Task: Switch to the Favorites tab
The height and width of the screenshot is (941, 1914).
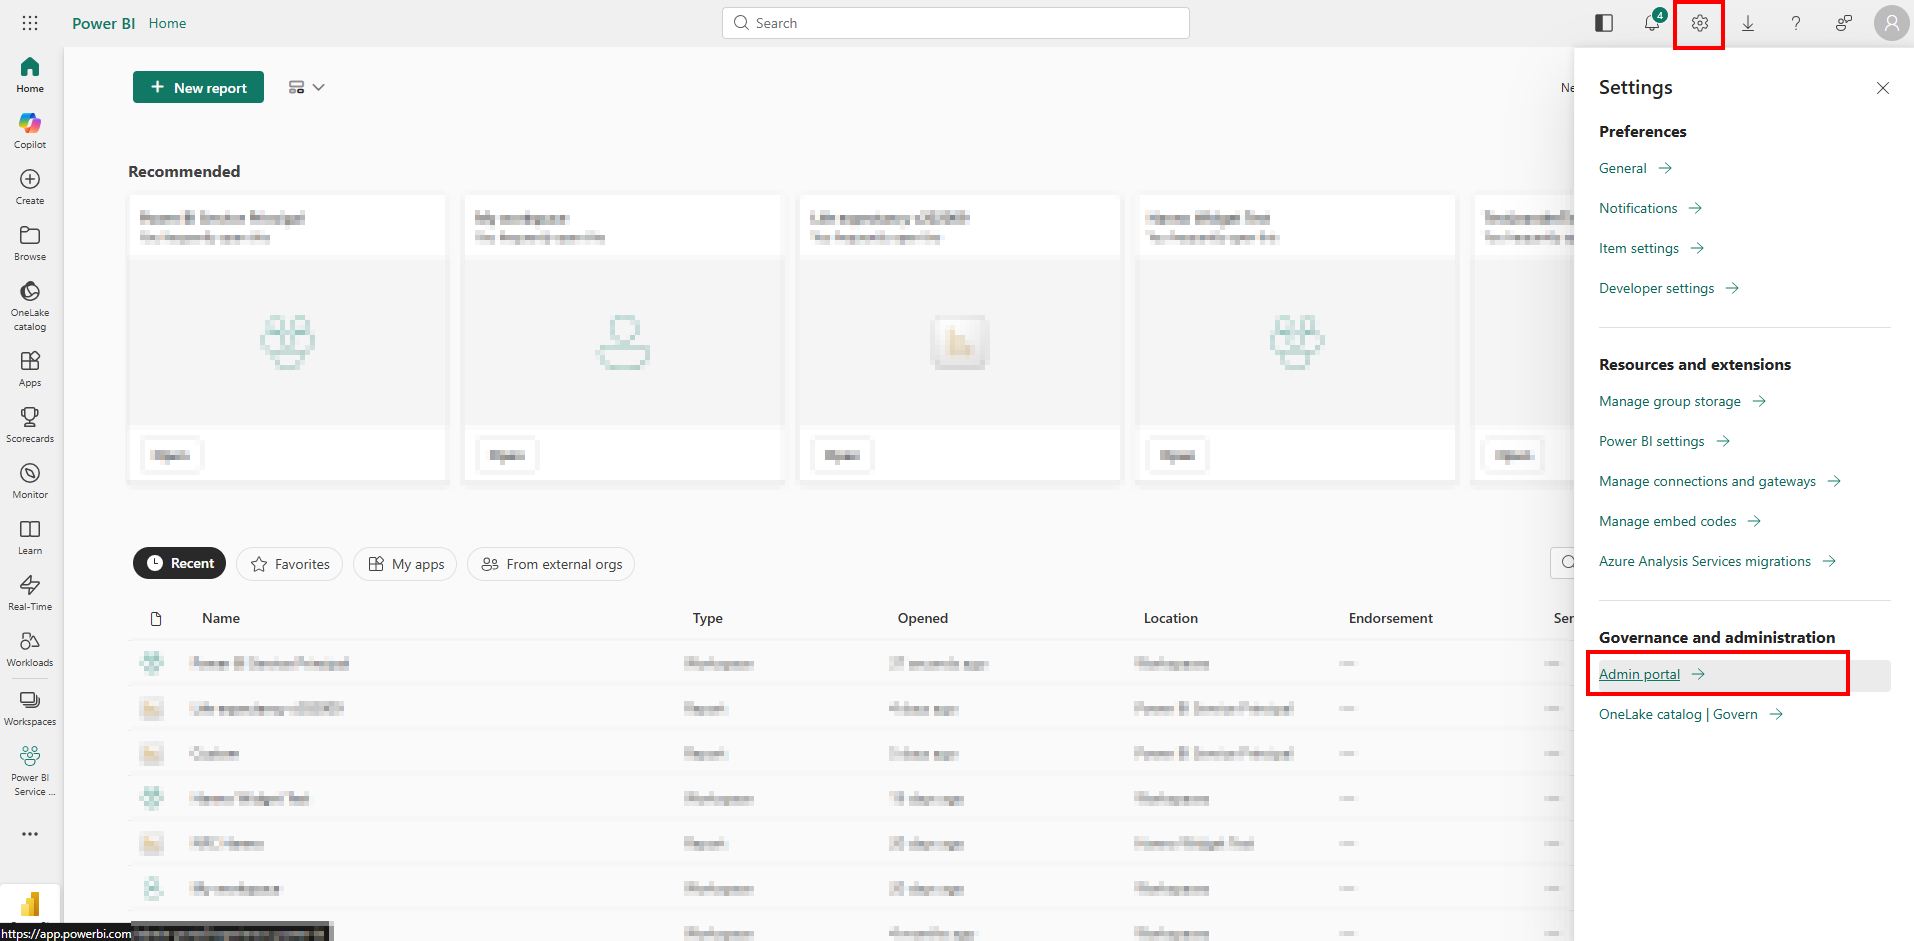Action: (x=290, y=564)
